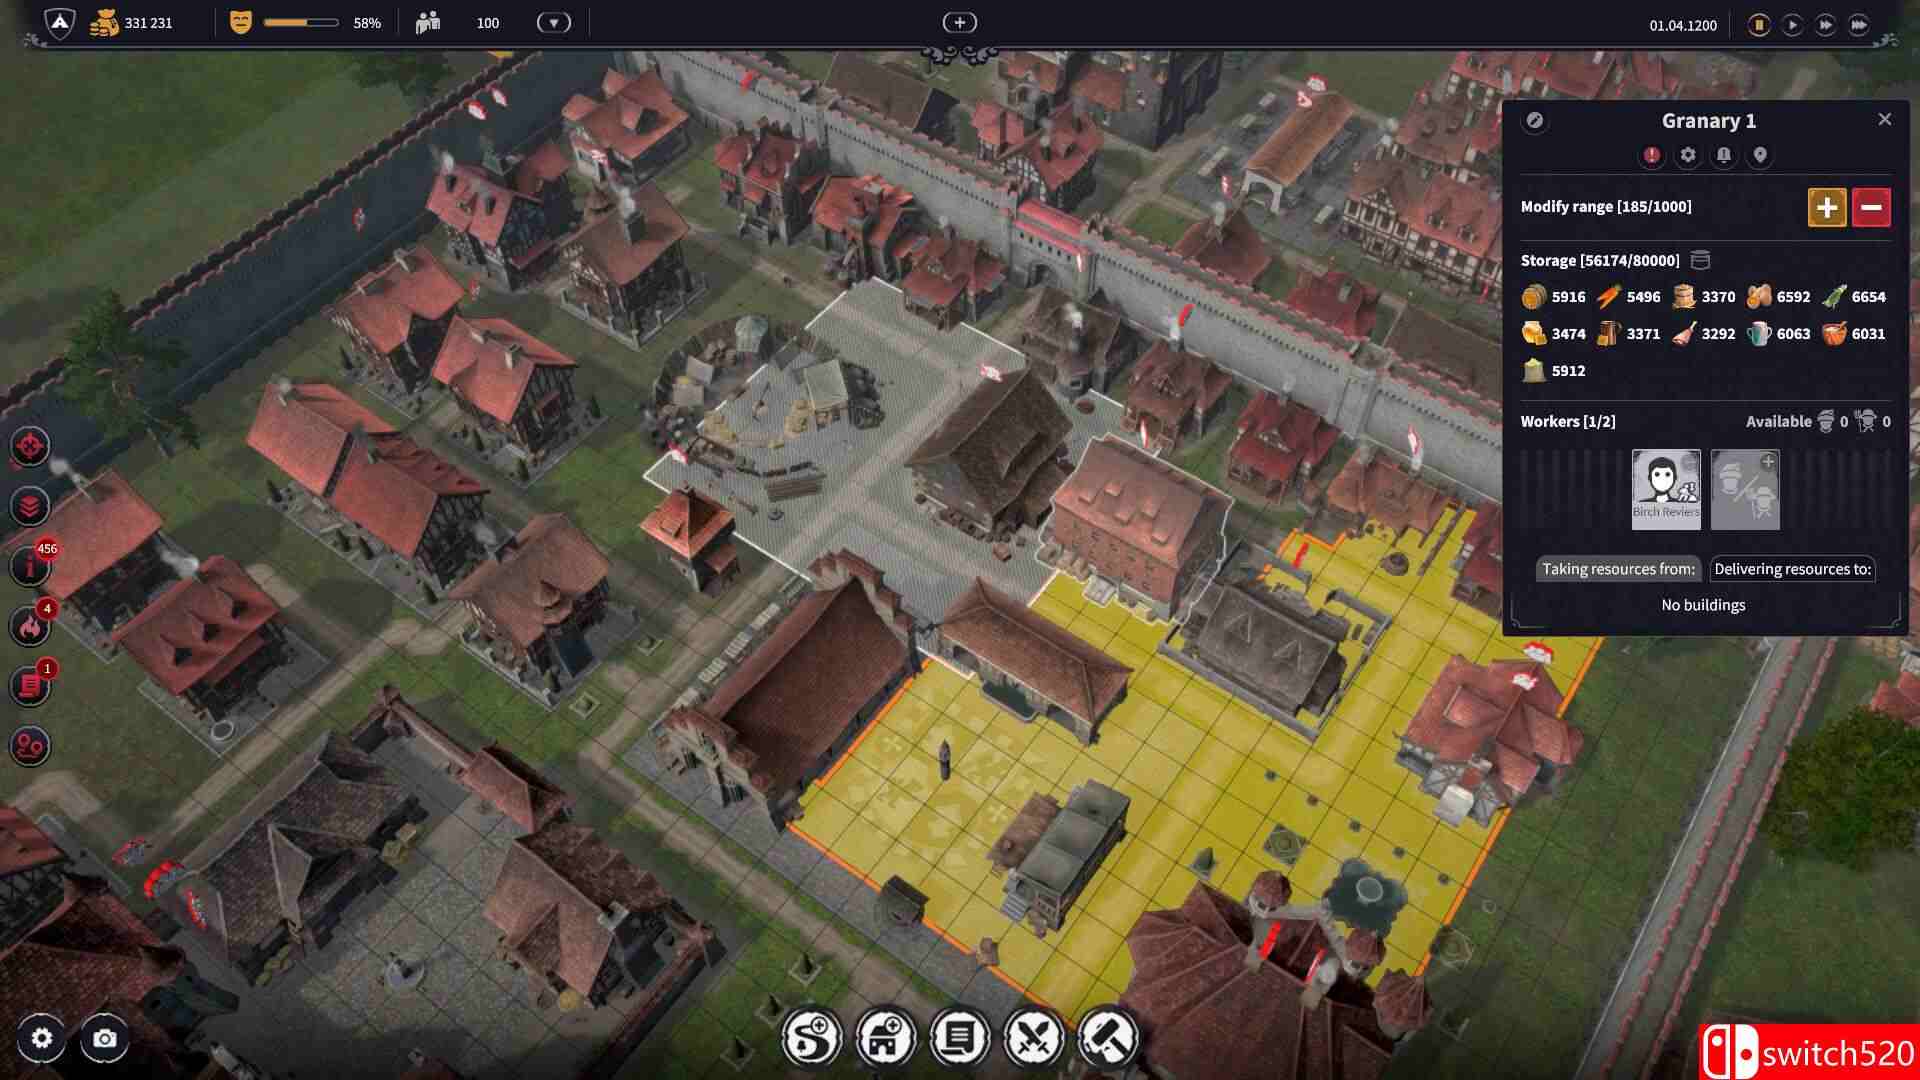The width and height of the screenshot is (1920, 1080).
Task: Open the info alerts with 456 badge
Action: tap(30, 566)
